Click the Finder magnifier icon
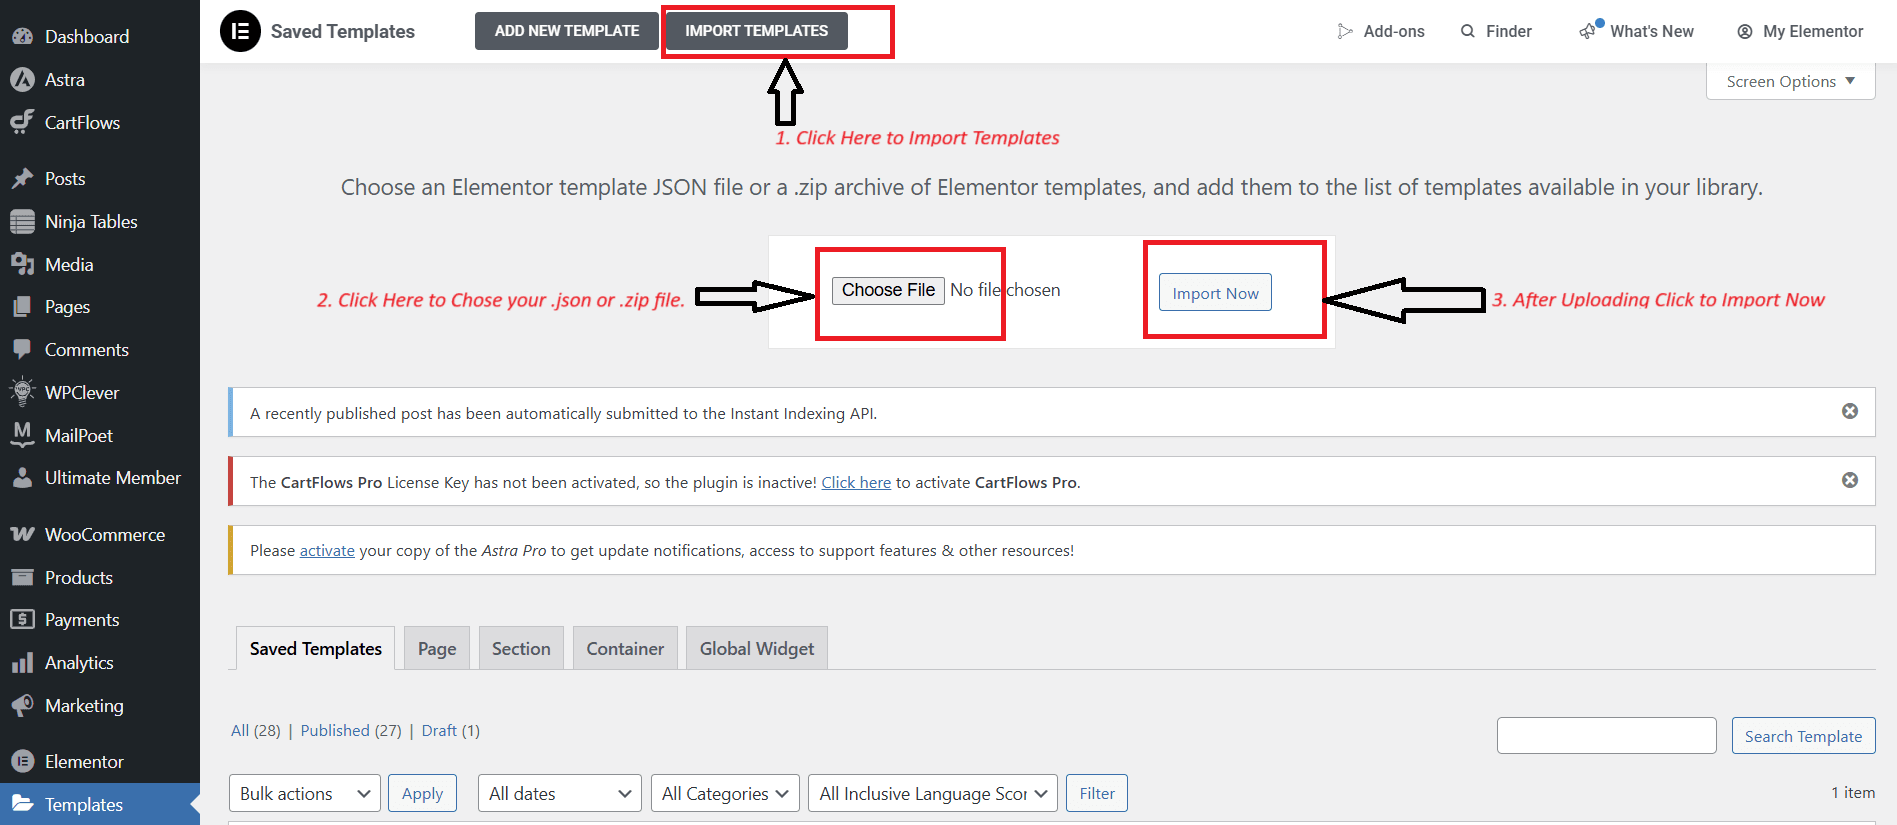 coord(1468,31)
